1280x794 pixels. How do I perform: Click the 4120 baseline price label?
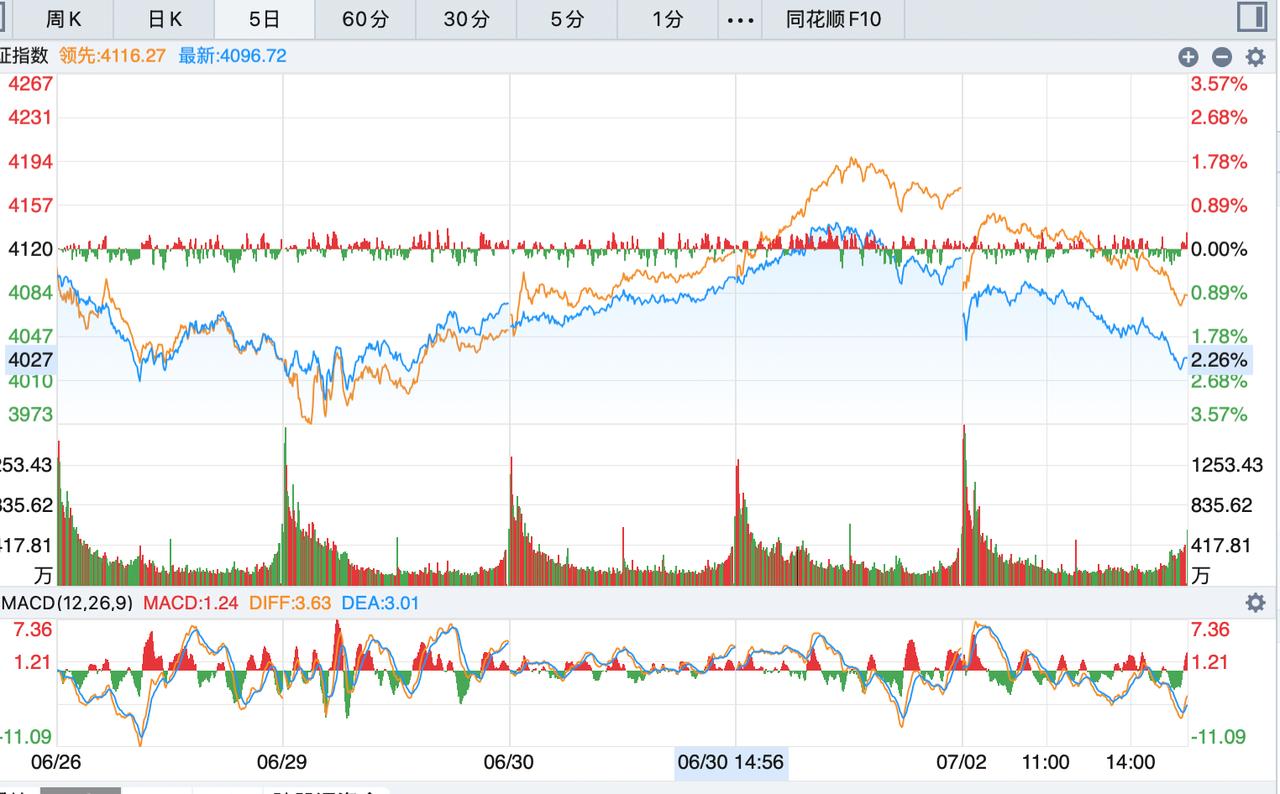(x=30, y=249)
